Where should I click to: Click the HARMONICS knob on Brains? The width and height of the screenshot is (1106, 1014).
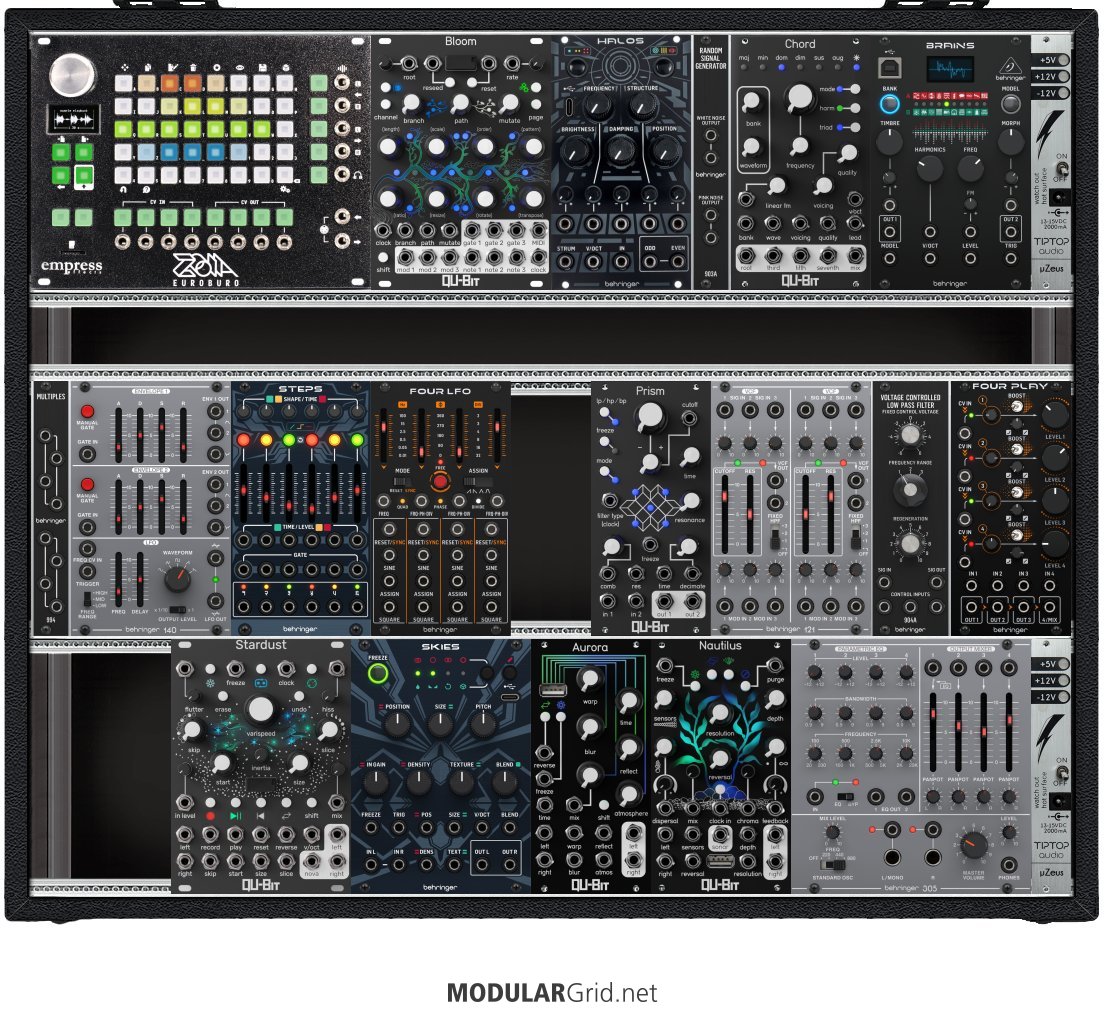(x=929, y=169)
